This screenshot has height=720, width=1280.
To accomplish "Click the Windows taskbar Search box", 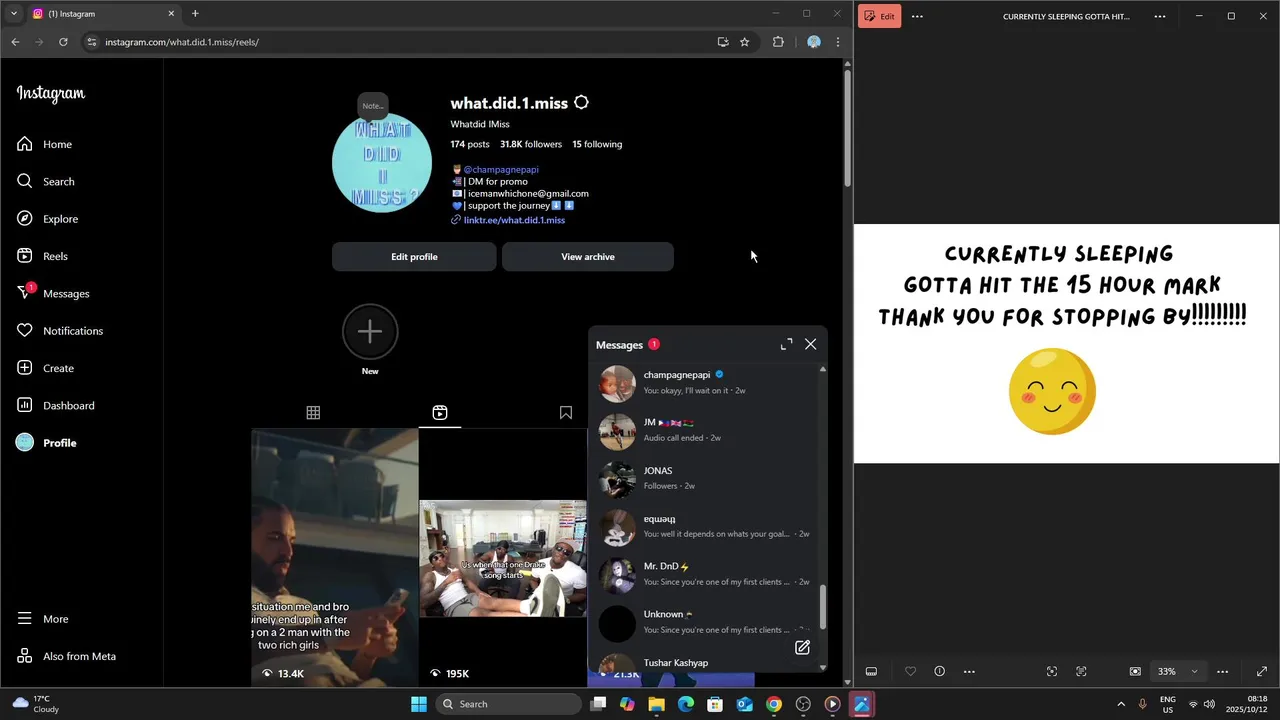I will 507,704.
